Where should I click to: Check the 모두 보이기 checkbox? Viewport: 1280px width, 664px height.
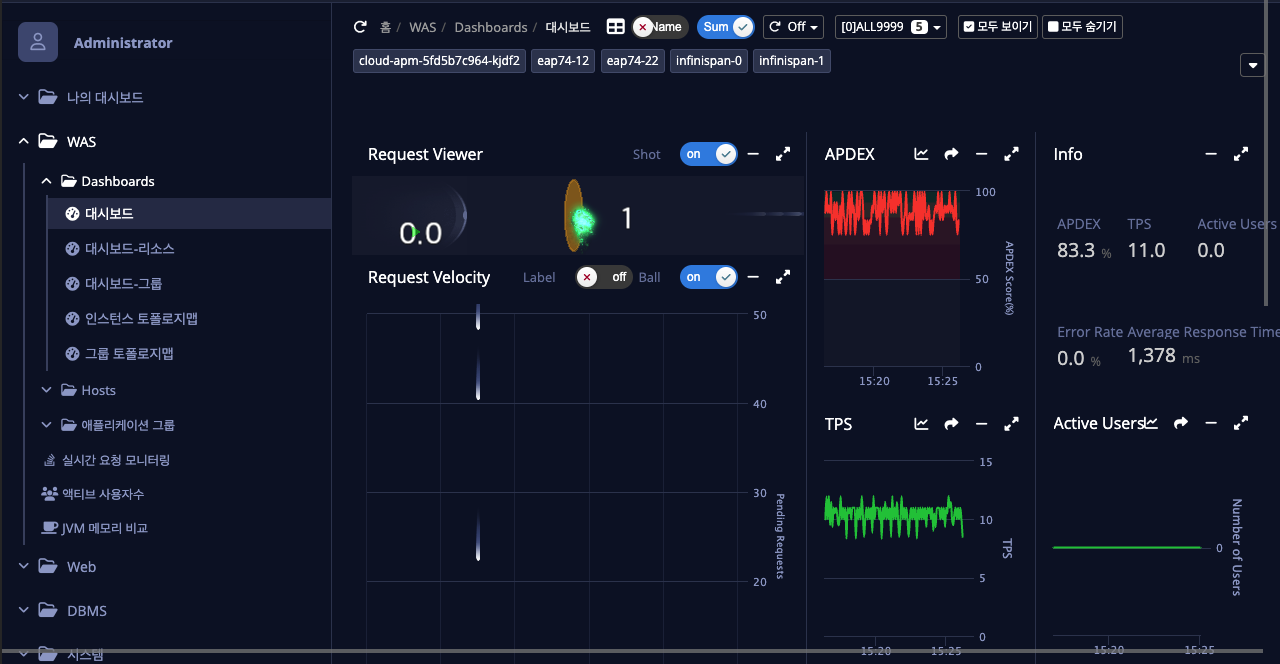[968, 27]
